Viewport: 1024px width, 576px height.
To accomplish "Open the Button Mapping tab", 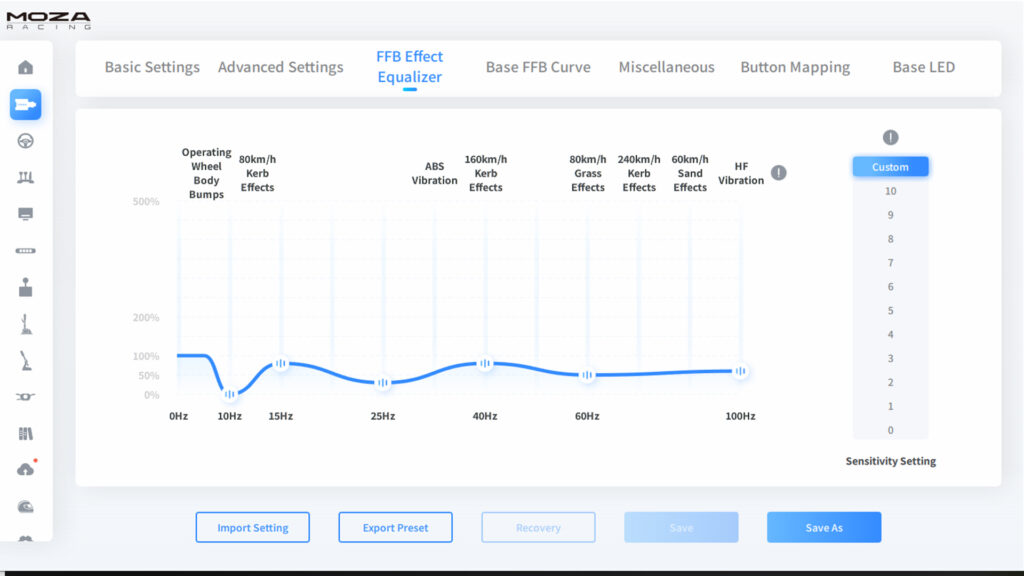I will 795,67.
